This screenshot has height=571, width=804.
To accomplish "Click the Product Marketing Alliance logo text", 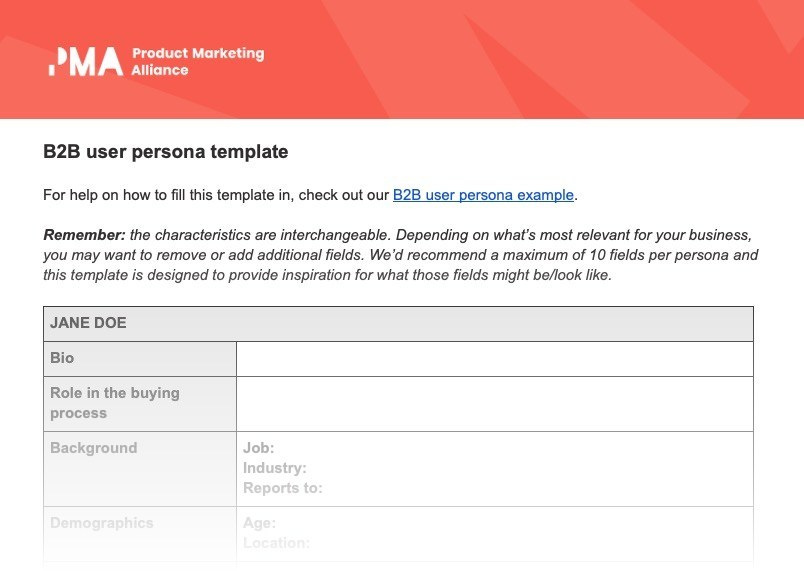I will (198, 62).
